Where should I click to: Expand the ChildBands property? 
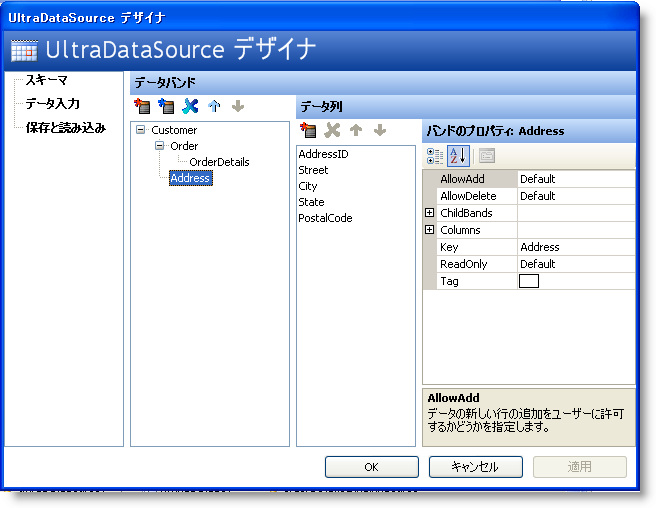429,213
